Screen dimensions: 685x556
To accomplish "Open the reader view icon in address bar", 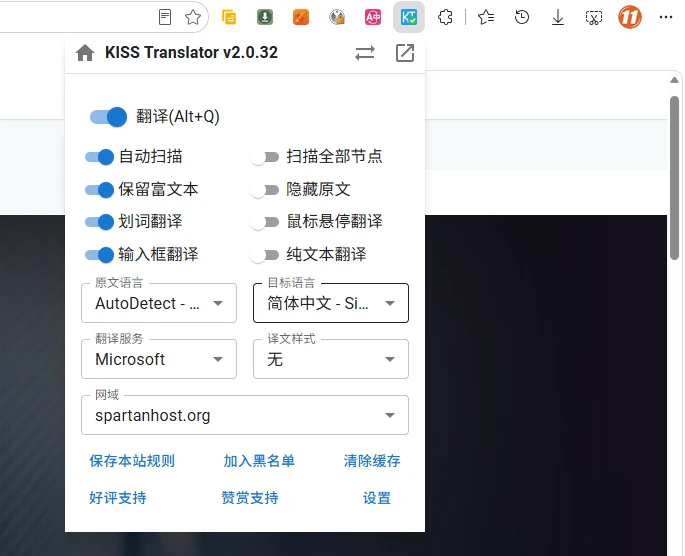I will click(x=165, y=17).
